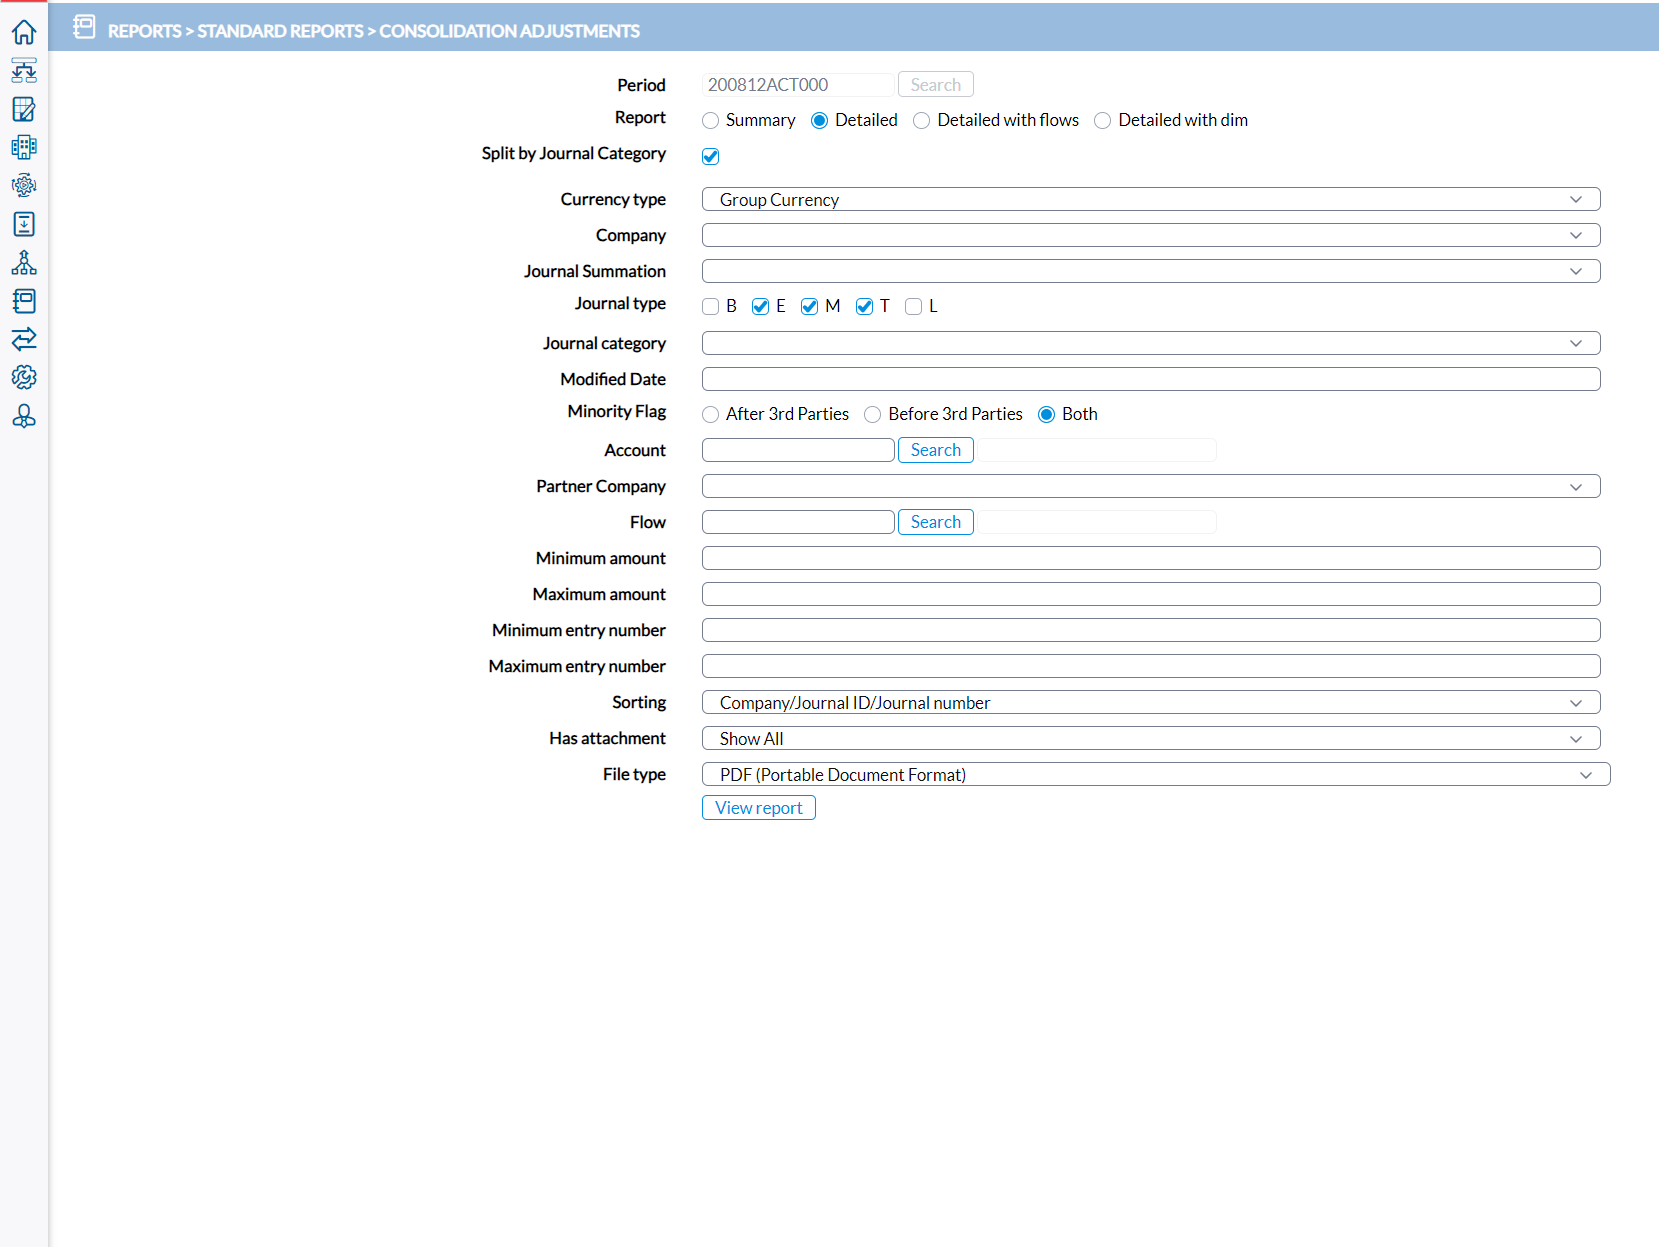
Task: Expand the Journal Summation dropdown
Action: tap(1151, 271)
